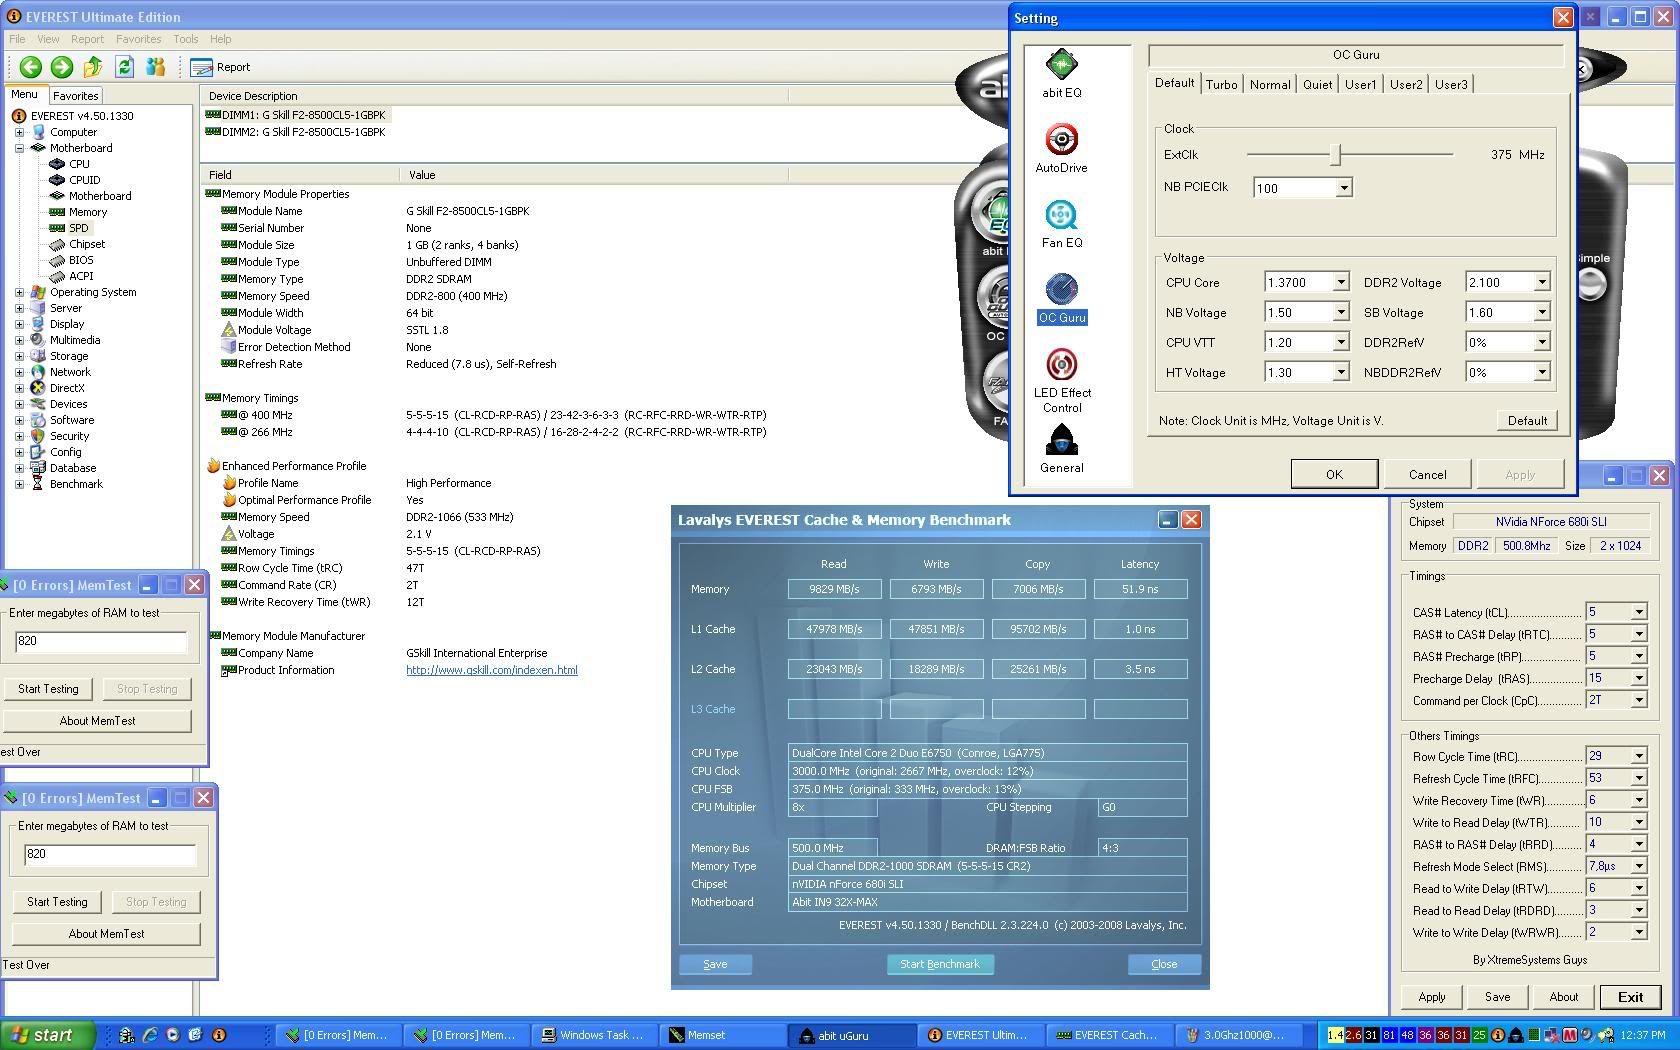Click Save in EVEREST benchmark window
This screenshot has width=1680, height=1050.
point(715,964)
